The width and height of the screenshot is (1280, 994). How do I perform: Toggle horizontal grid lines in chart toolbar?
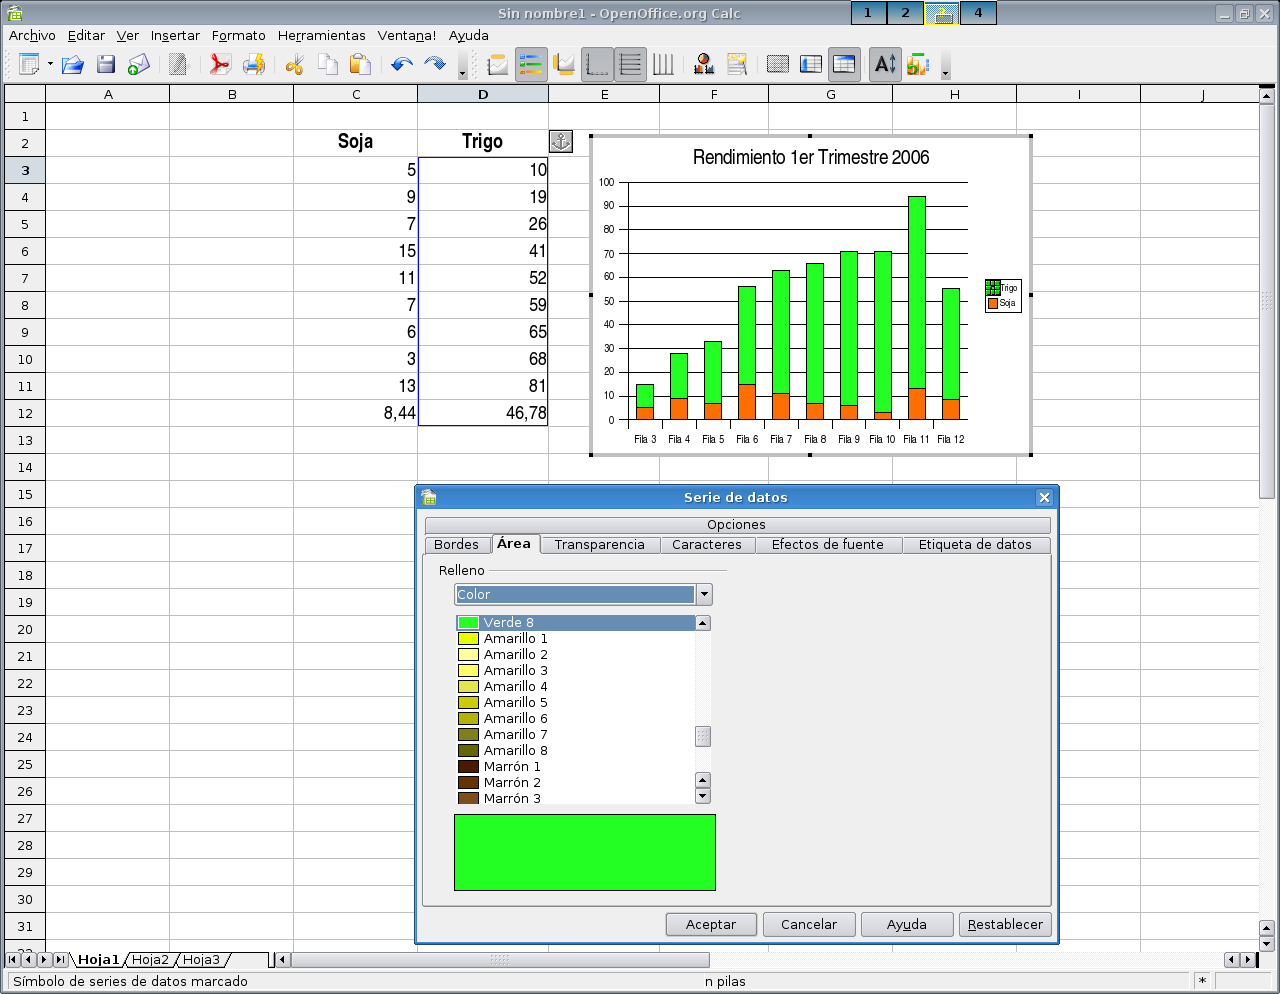[630, 65]
